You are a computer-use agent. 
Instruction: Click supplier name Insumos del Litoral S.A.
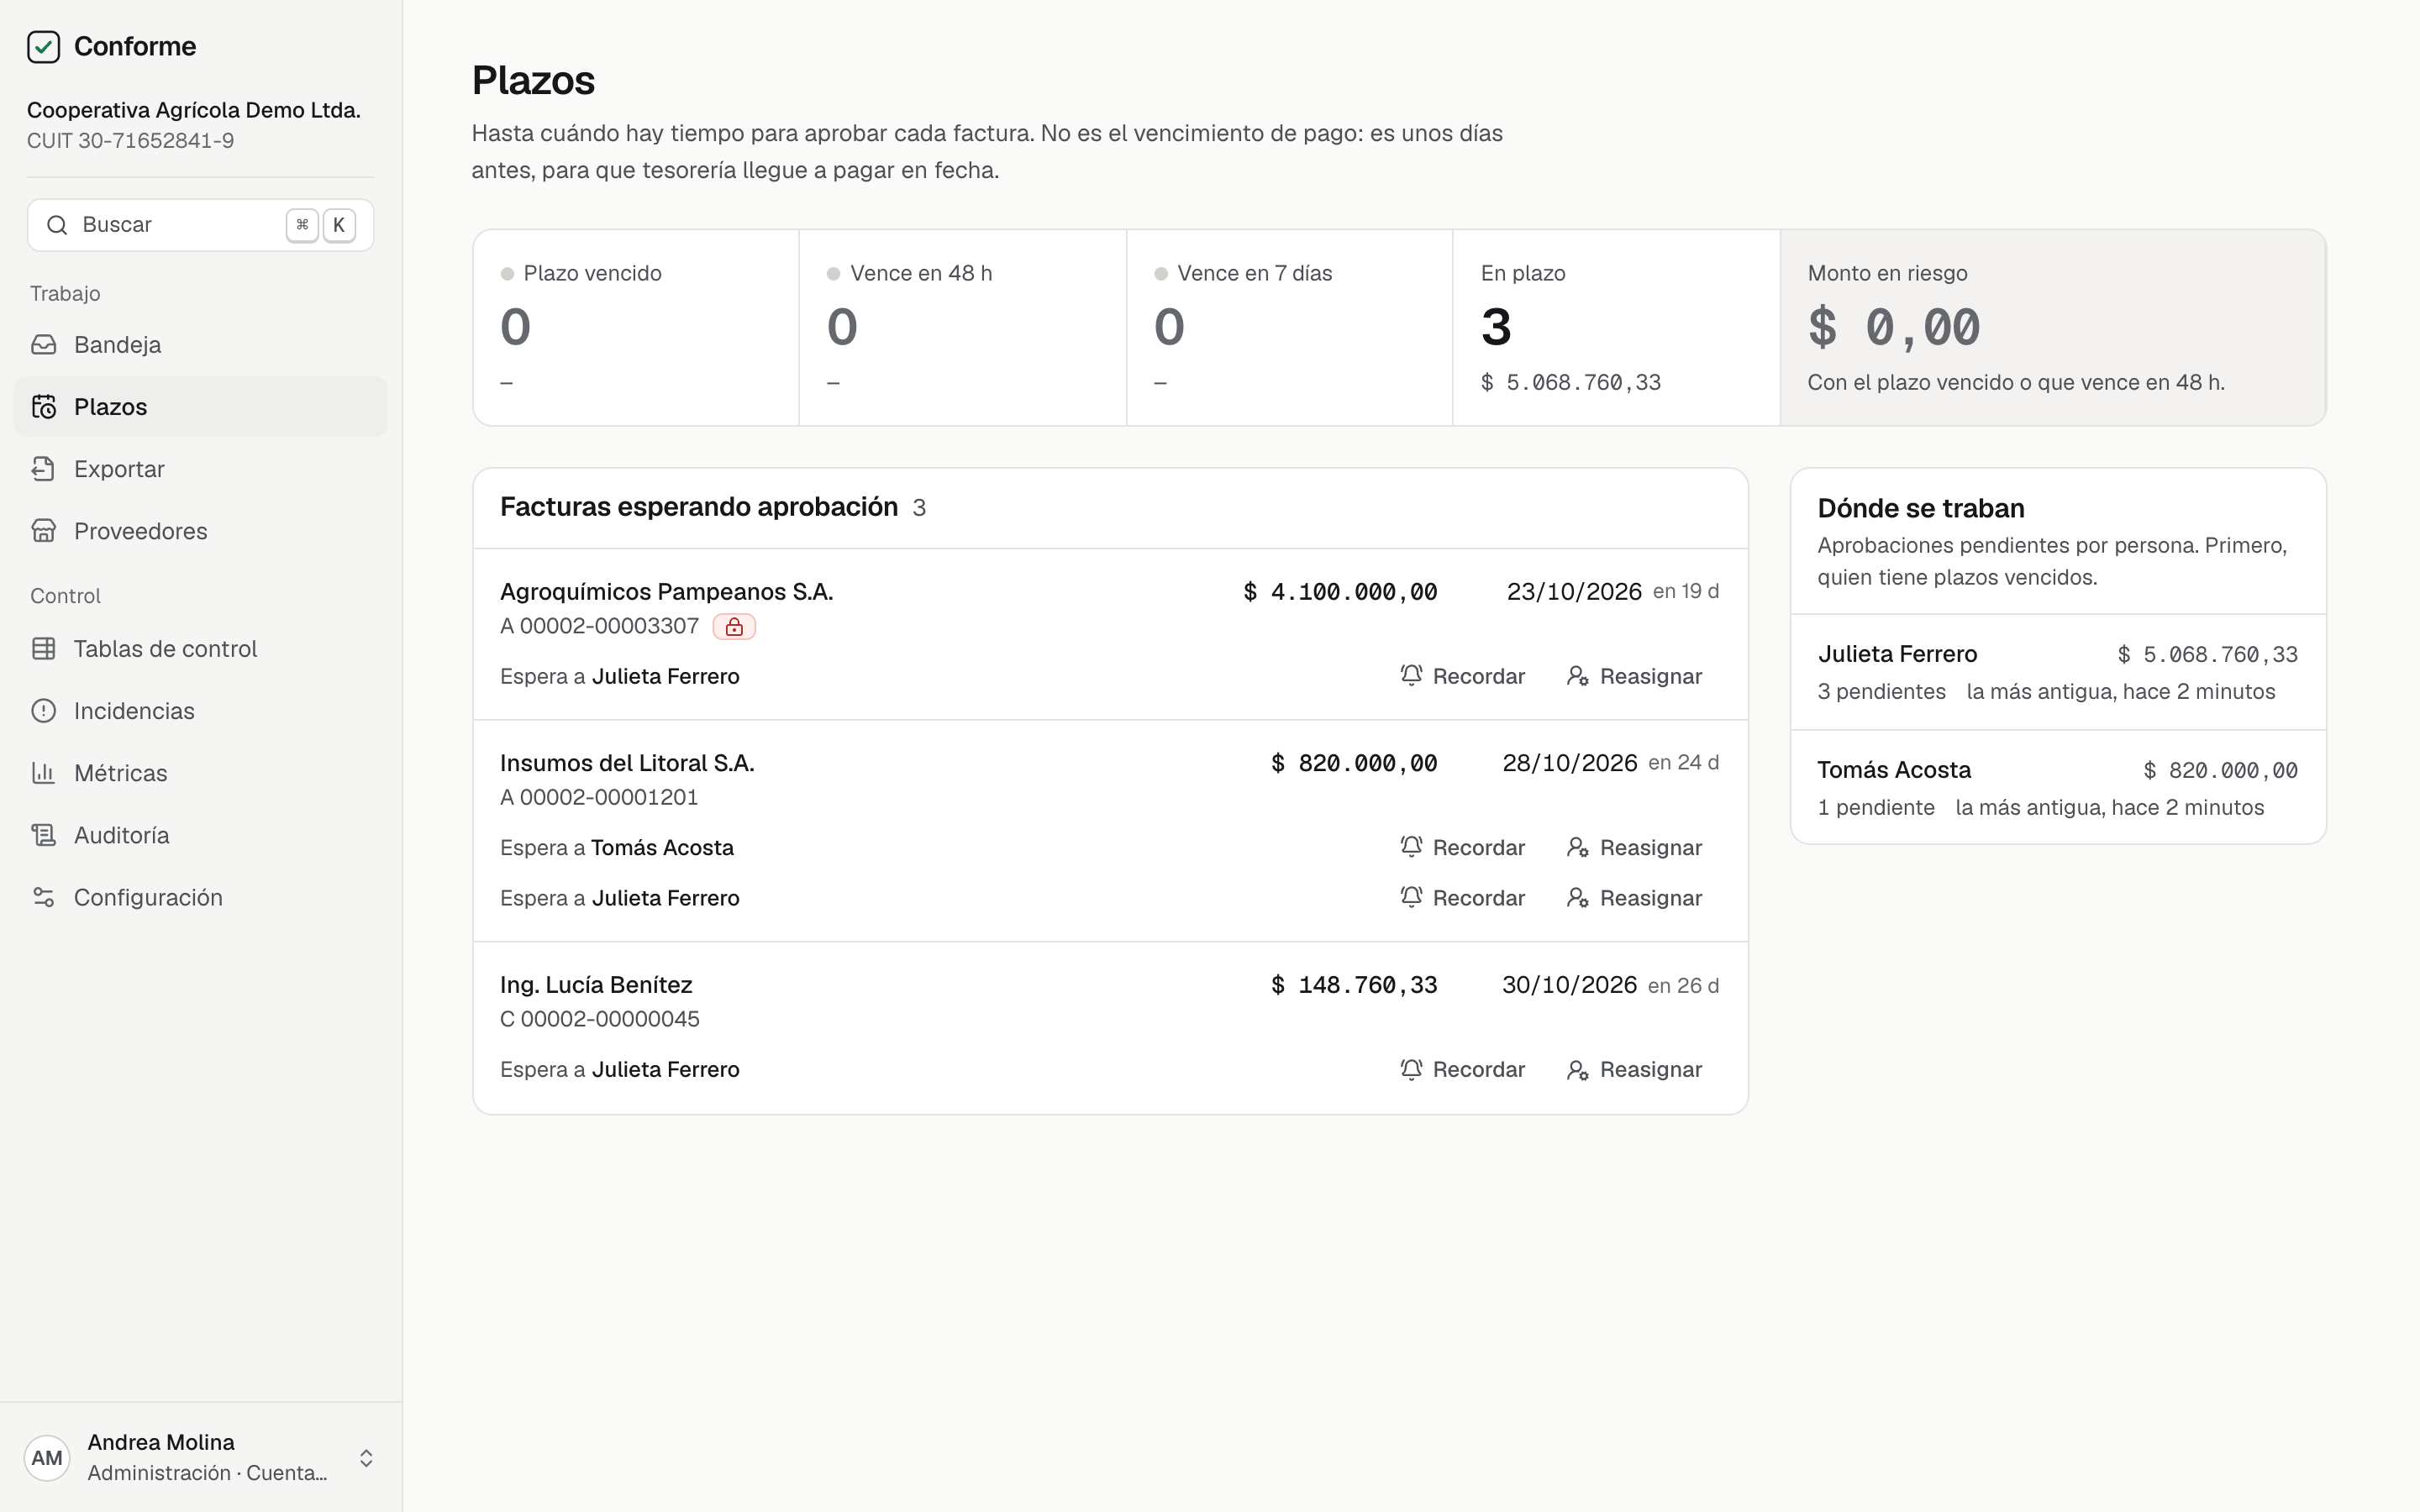[627, 763]
